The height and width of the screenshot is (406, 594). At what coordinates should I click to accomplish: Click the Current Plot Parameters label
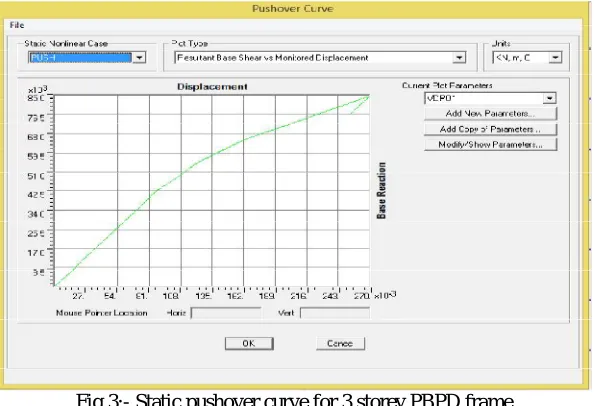pos(447,86)
